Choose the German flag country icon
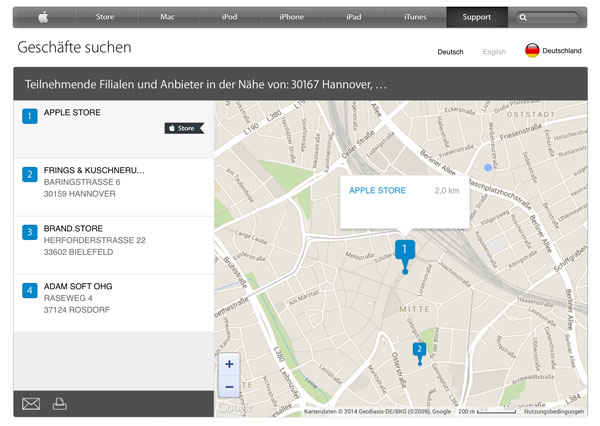Image resolution: width=600 pixels, height=426 pixels. pyautogui.click(x=532, y=51)
